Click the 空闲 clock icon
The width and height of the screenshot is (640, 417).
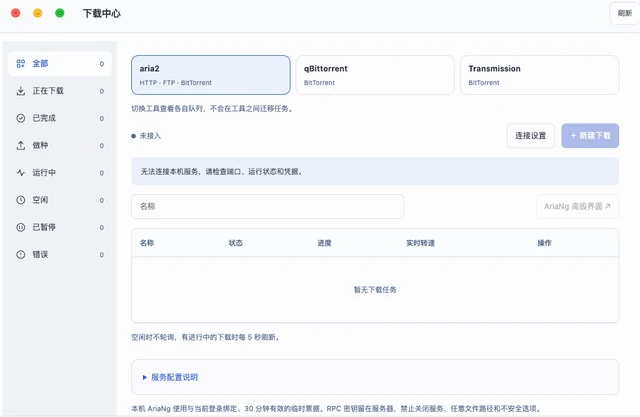click(20, 200)
